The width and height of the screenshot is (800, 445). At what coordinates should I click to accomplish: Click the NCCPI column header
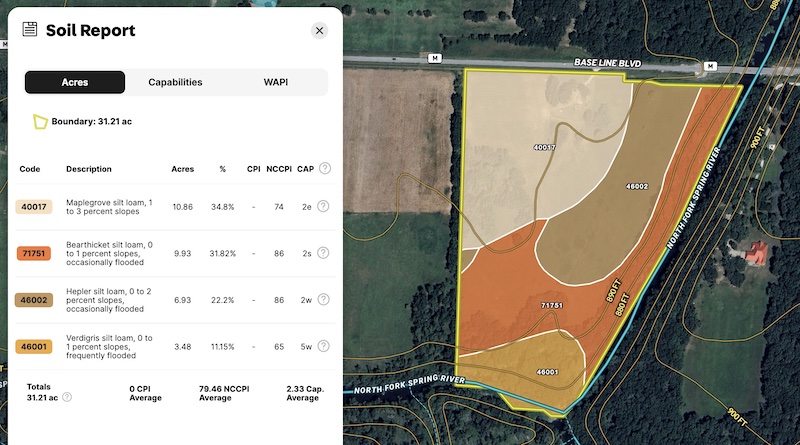(279, 169)
